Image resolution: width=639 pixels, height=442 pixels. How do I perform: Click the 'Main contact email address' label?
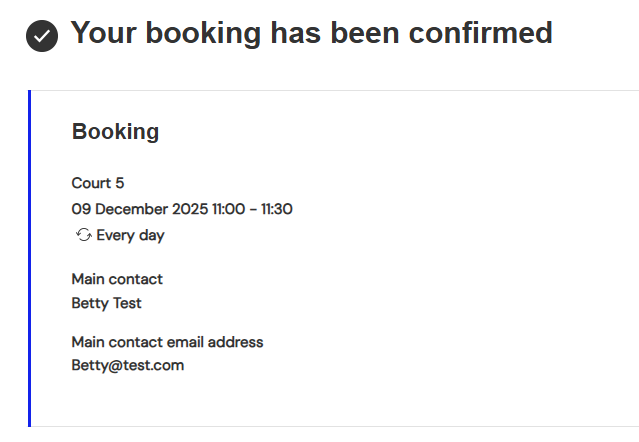click(167, 342)
